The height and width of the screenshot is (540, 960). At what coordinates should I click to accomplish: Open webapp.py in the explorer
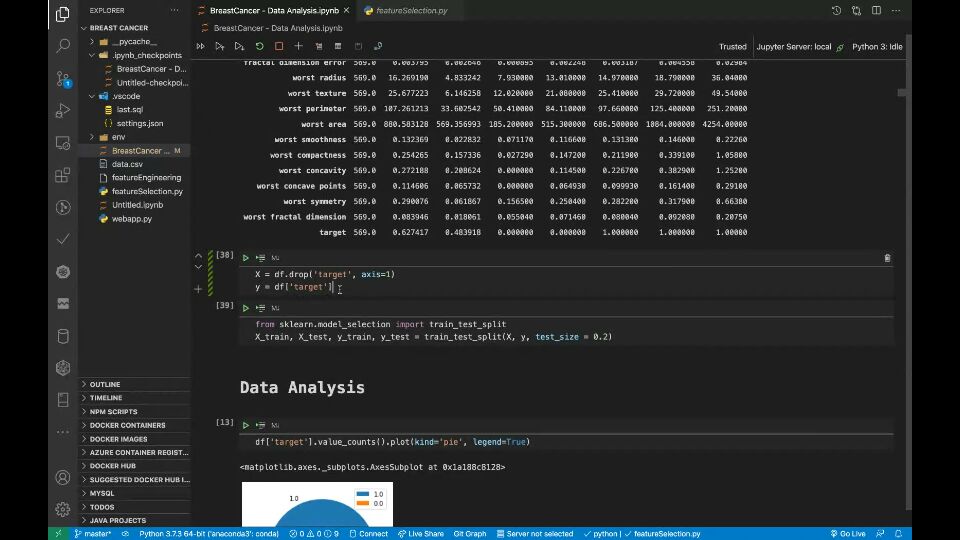131,218
